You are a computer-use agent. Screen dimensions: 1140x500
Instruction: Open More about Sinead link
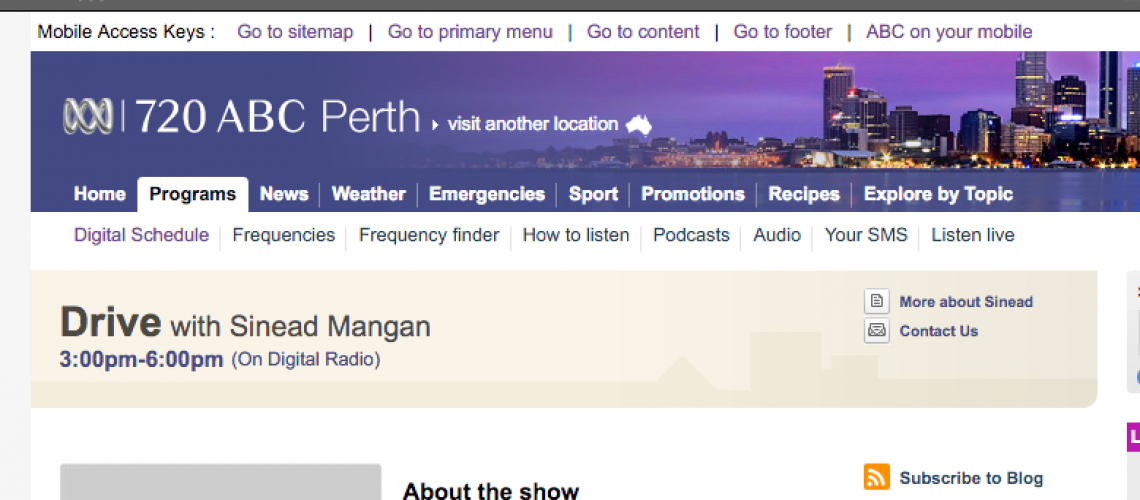point(966,302)
